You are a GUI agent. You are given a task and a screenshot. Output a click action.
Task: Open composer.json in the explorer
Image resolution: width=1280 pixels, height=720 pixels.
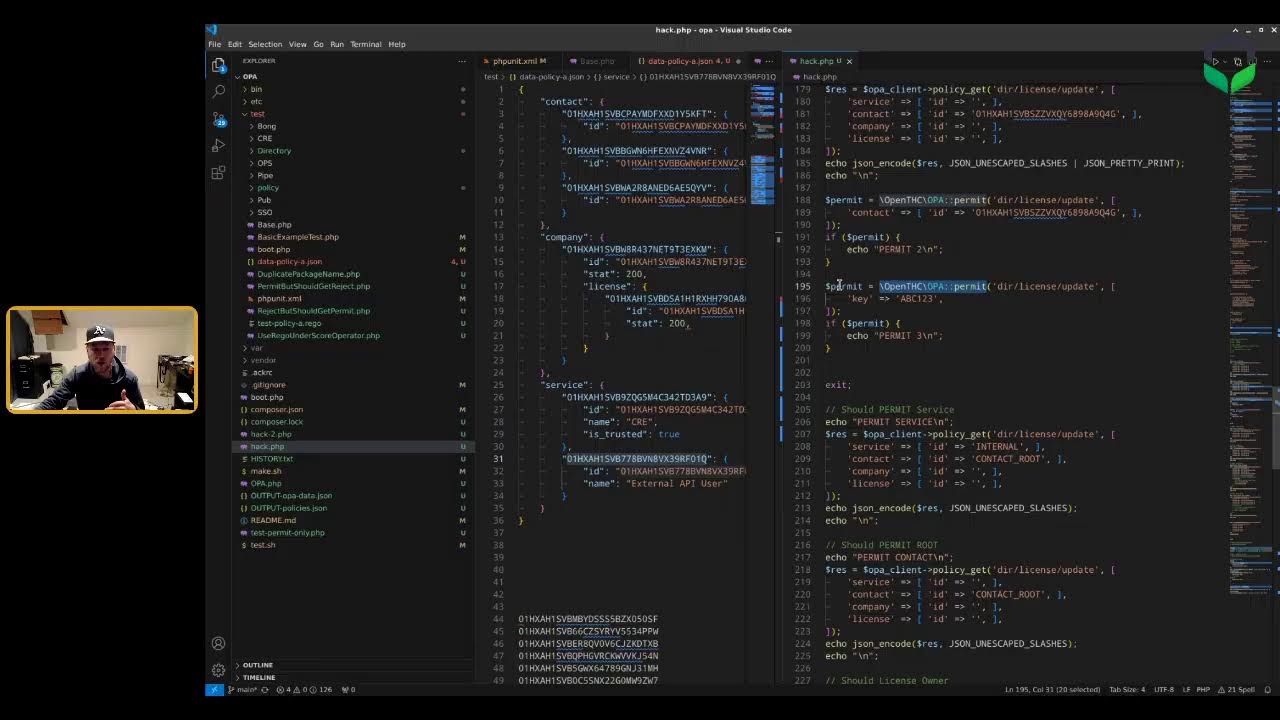(276, 409)
